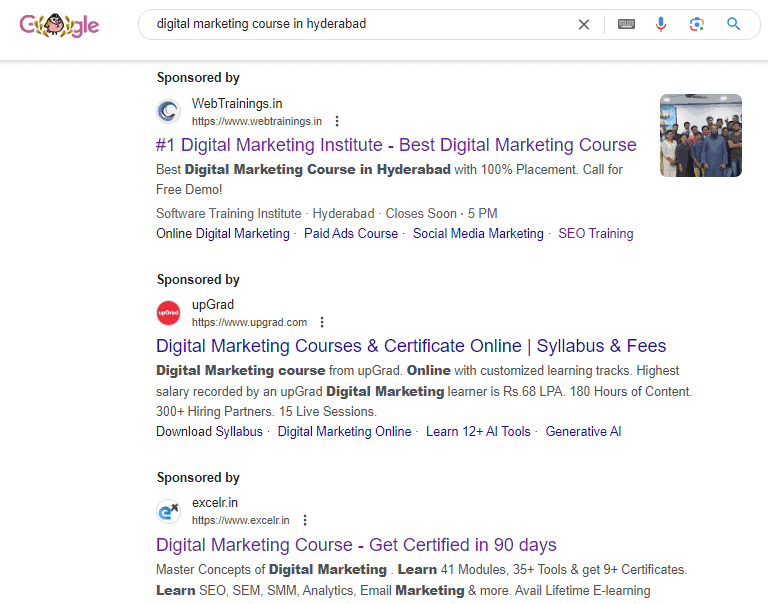Open the three-dot menu beside excelr.in URL
The height and width of the screenshot is (604, 768).
point(305,520)
